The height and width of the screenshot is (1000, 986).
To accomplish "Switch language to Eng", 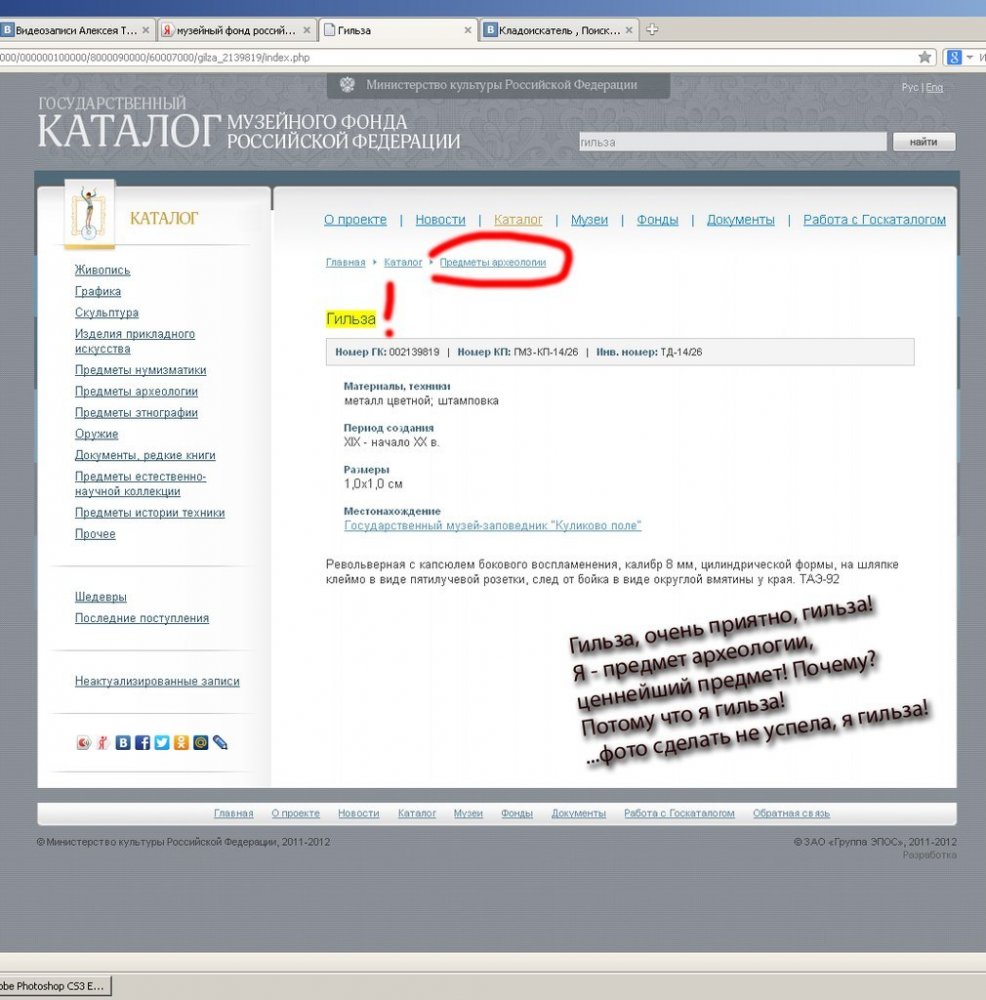I will (x=934, y=88).
